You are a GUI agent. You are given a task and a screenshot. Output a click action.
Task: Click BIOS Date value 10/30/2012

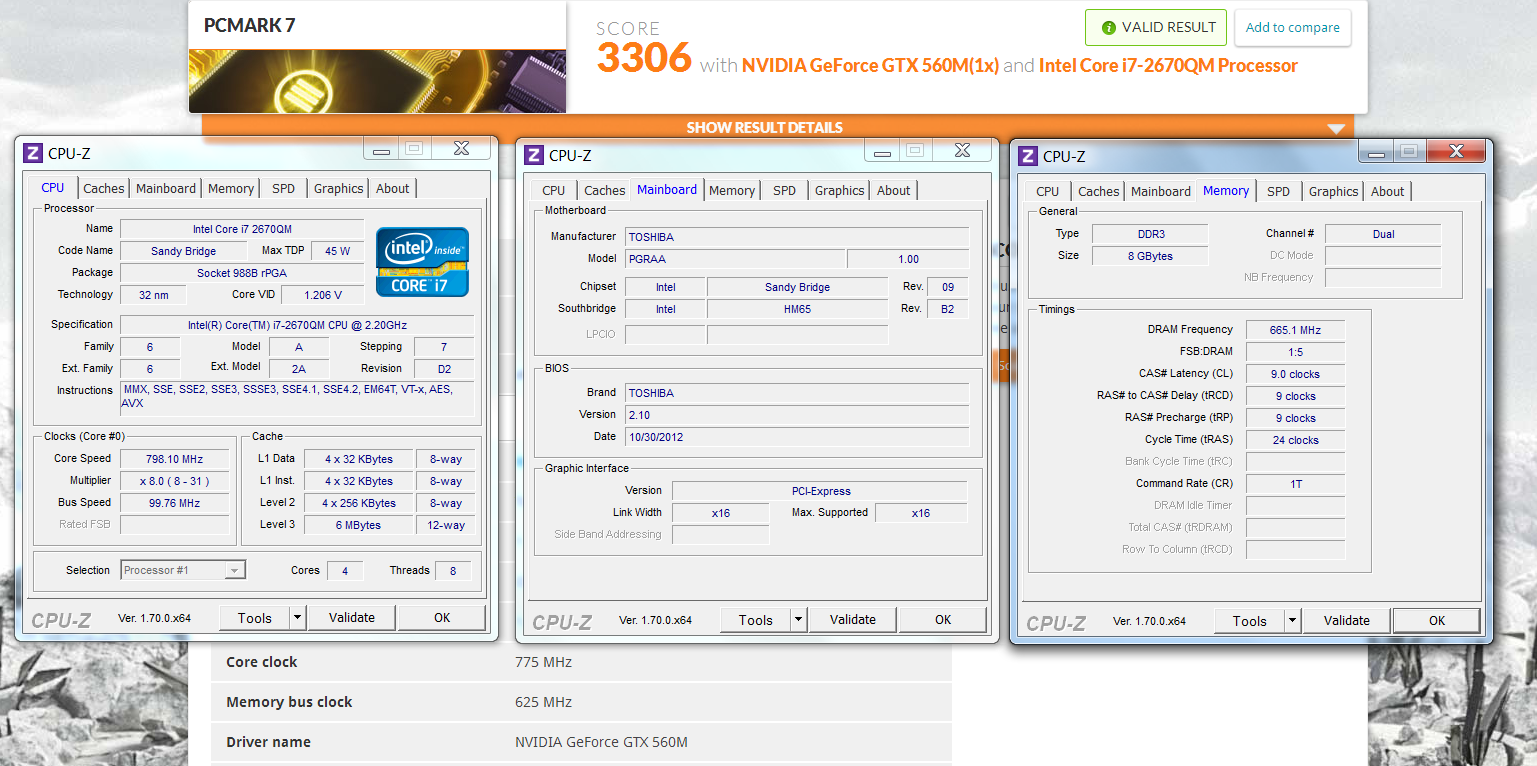tap(797, 437)
